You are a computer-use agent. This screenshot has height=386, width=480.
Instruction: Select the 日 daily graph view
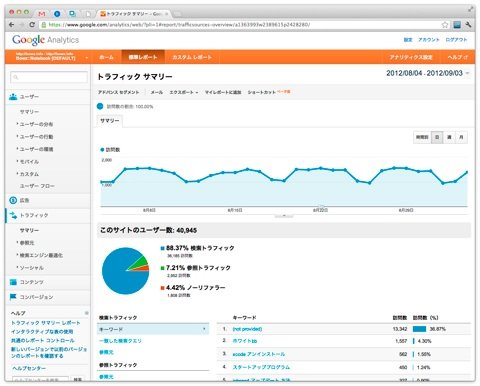pyautogui.click(x=437, y=137)
